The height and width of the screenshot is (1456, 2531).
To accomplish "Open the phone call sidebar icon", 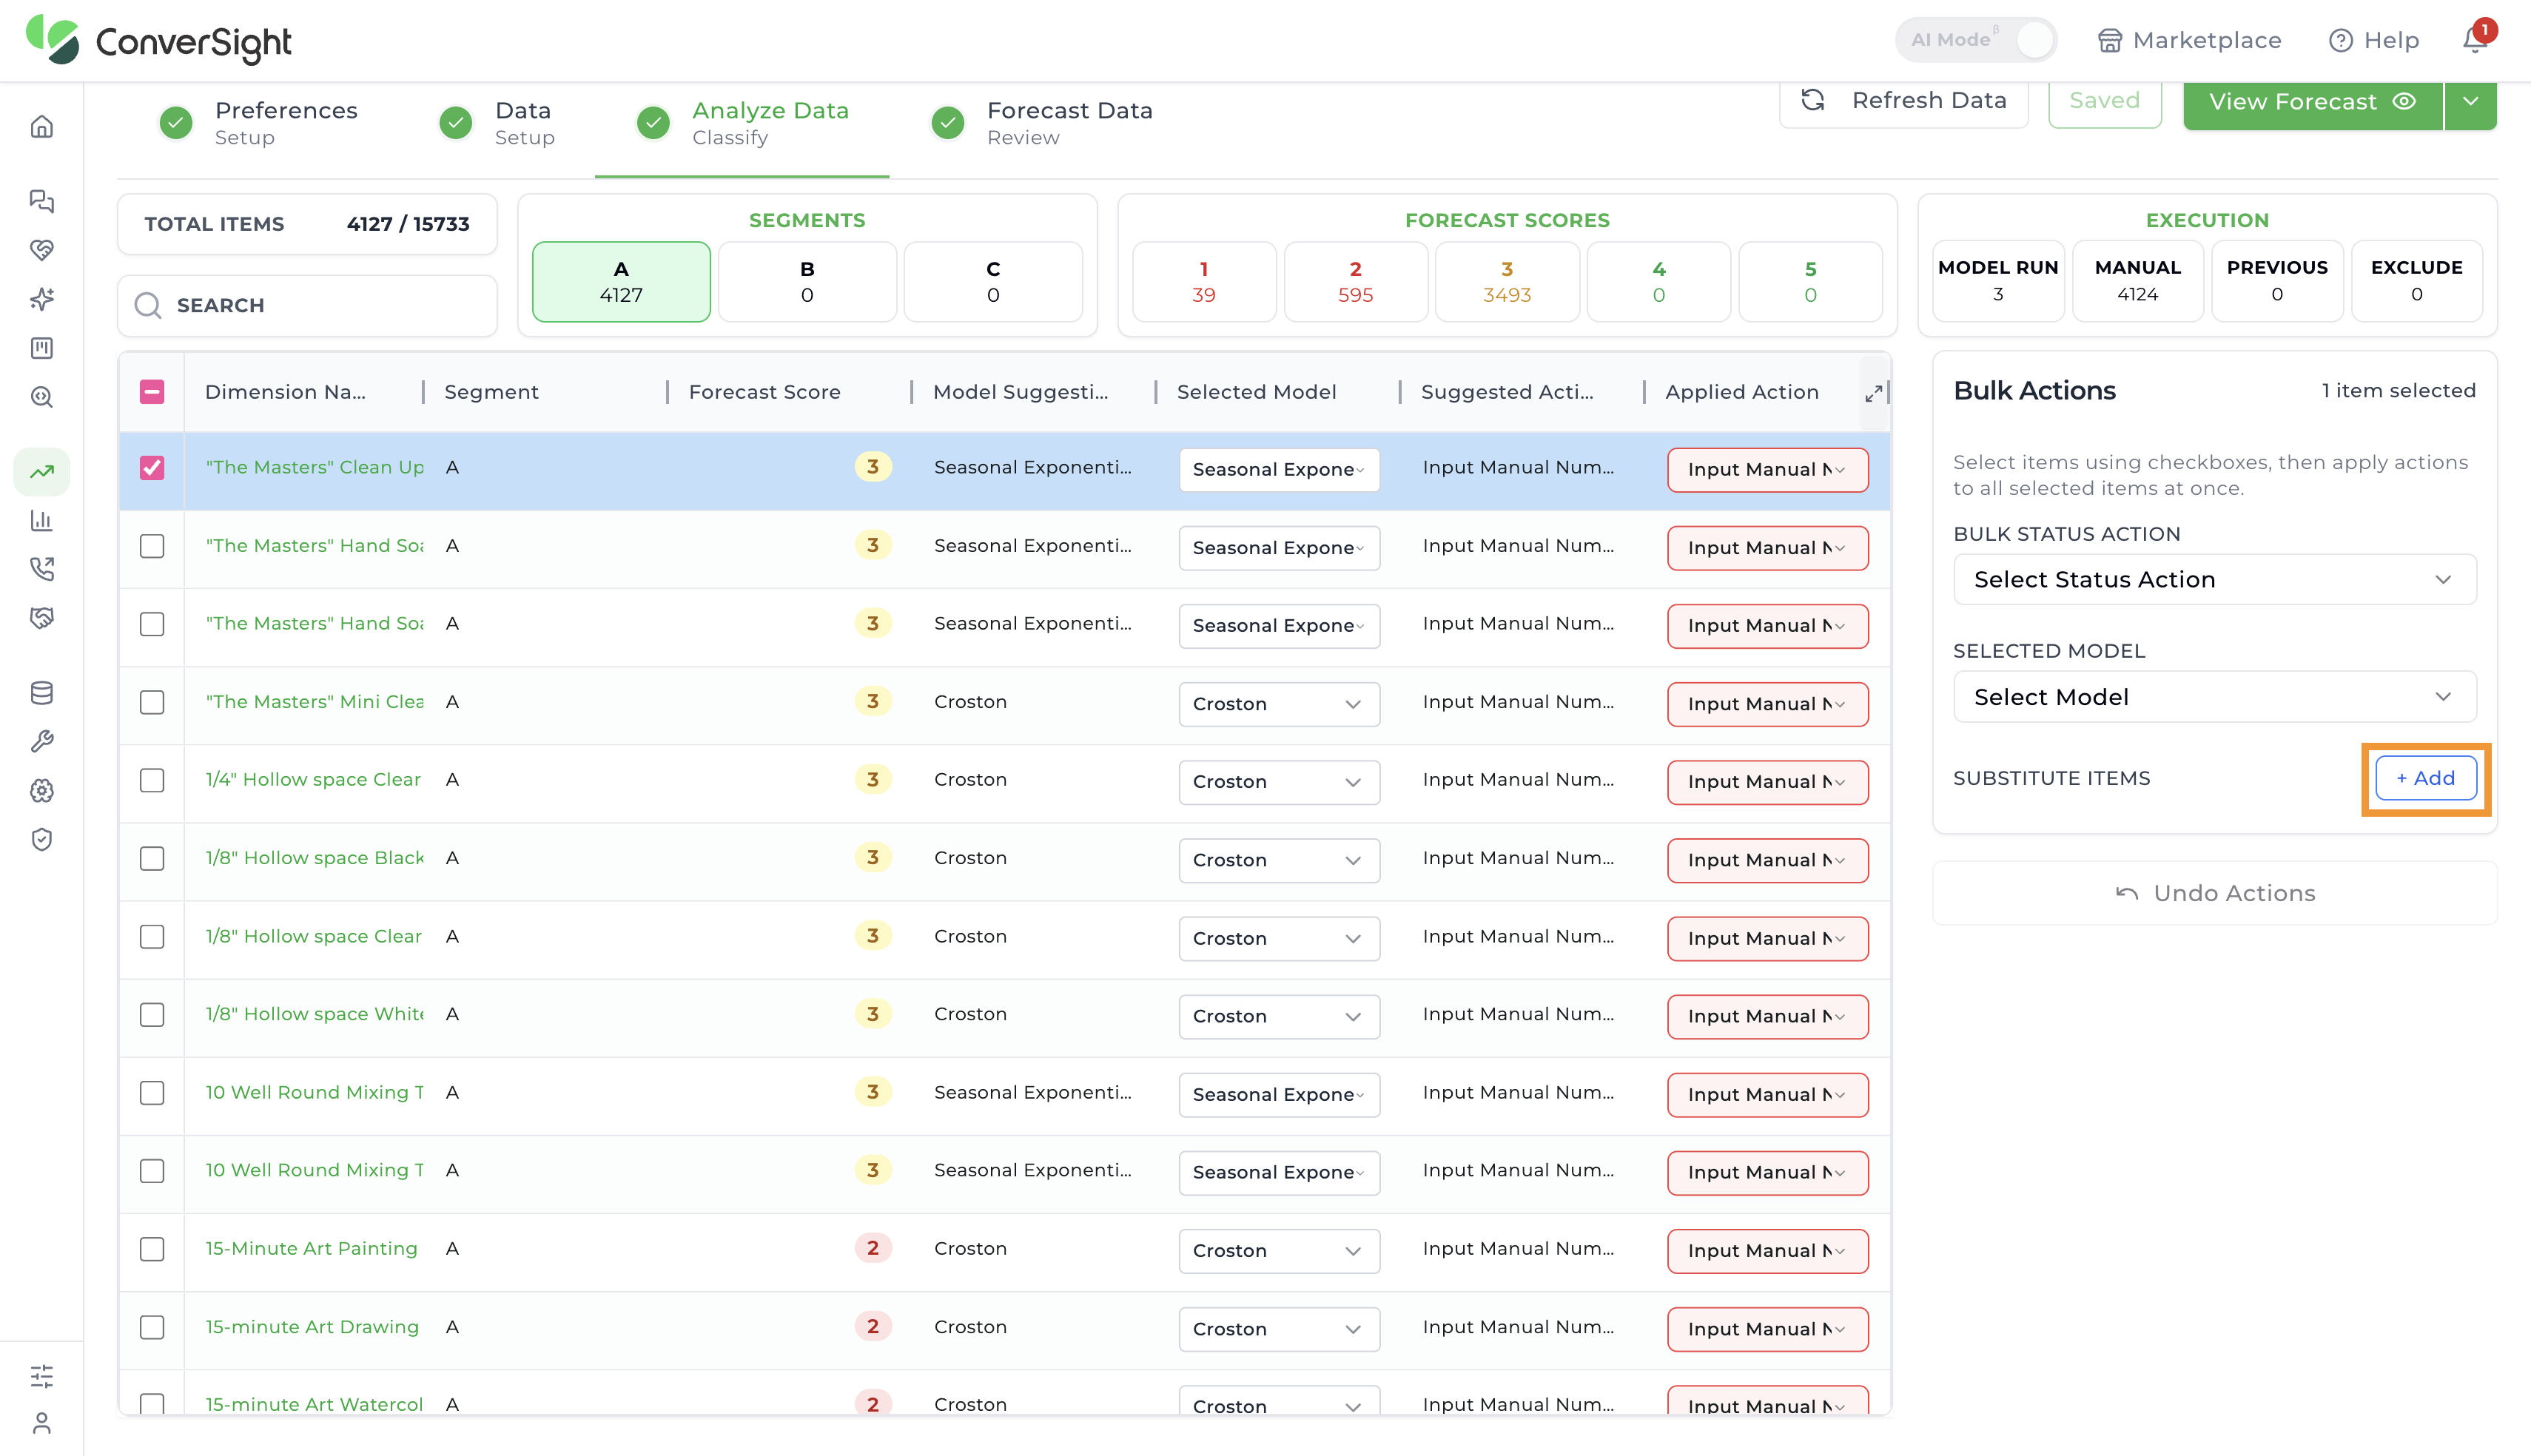I will (42, 569).
